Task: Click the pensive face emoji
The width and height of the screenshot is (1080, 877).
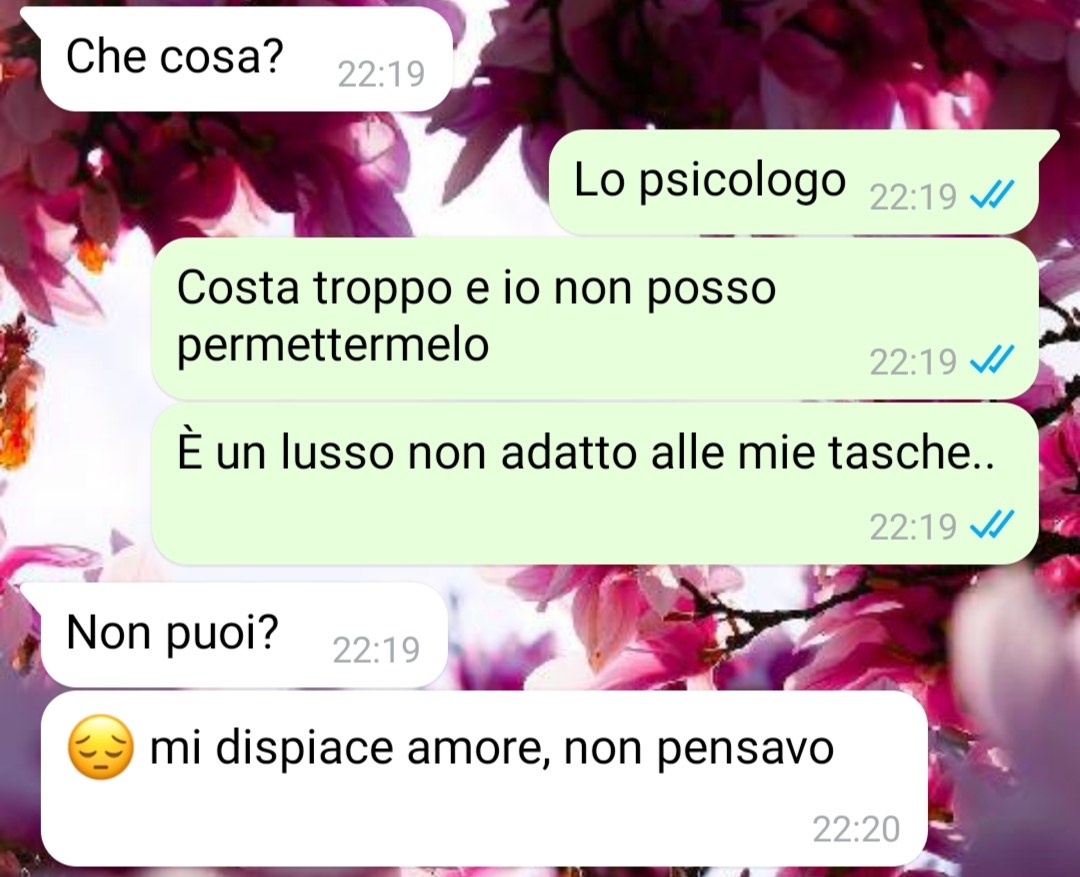Action: pyautogui.click(x=101, y=747)
